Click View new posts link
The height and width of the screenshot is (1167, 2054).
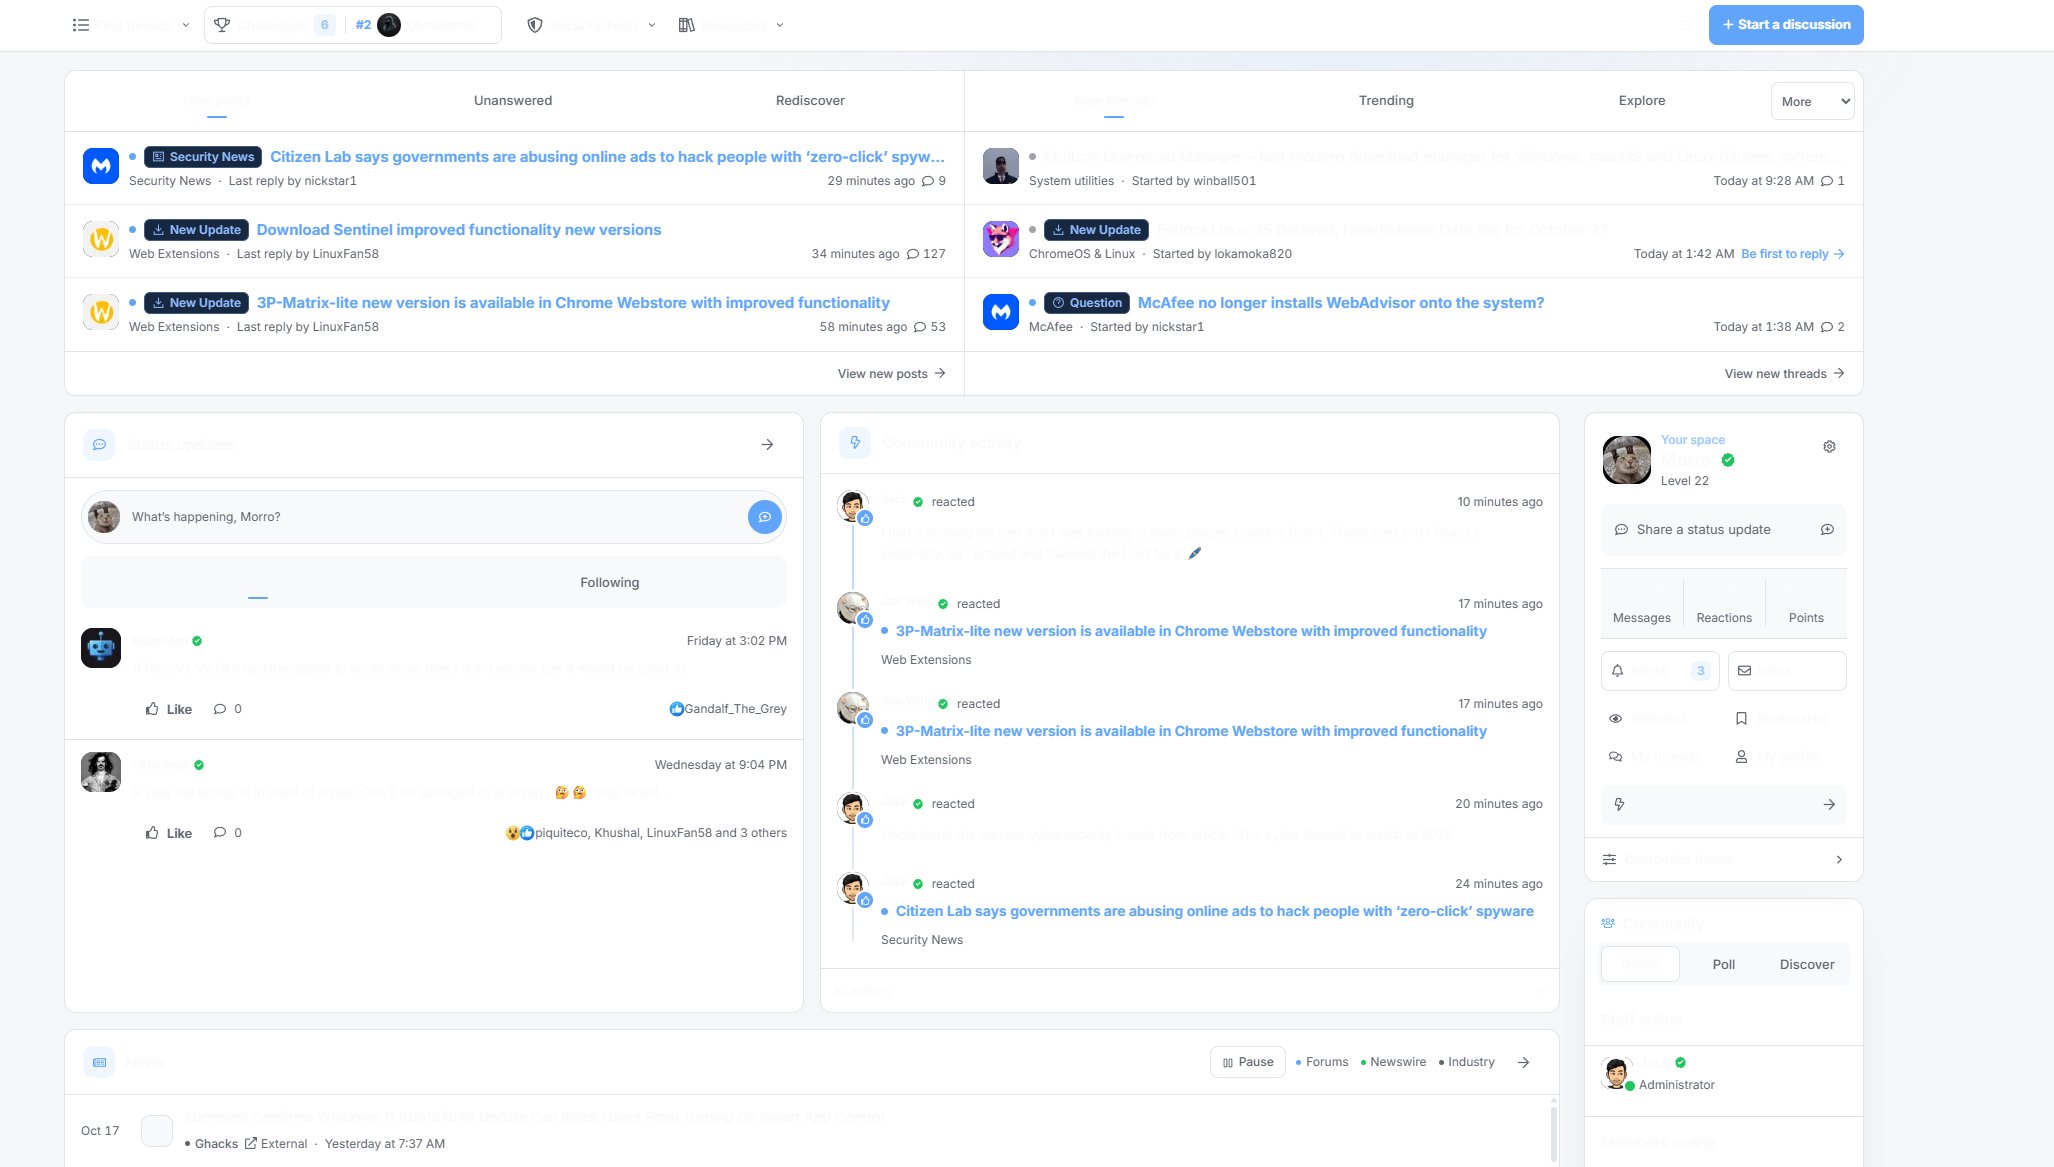click(x=891, y=373)
